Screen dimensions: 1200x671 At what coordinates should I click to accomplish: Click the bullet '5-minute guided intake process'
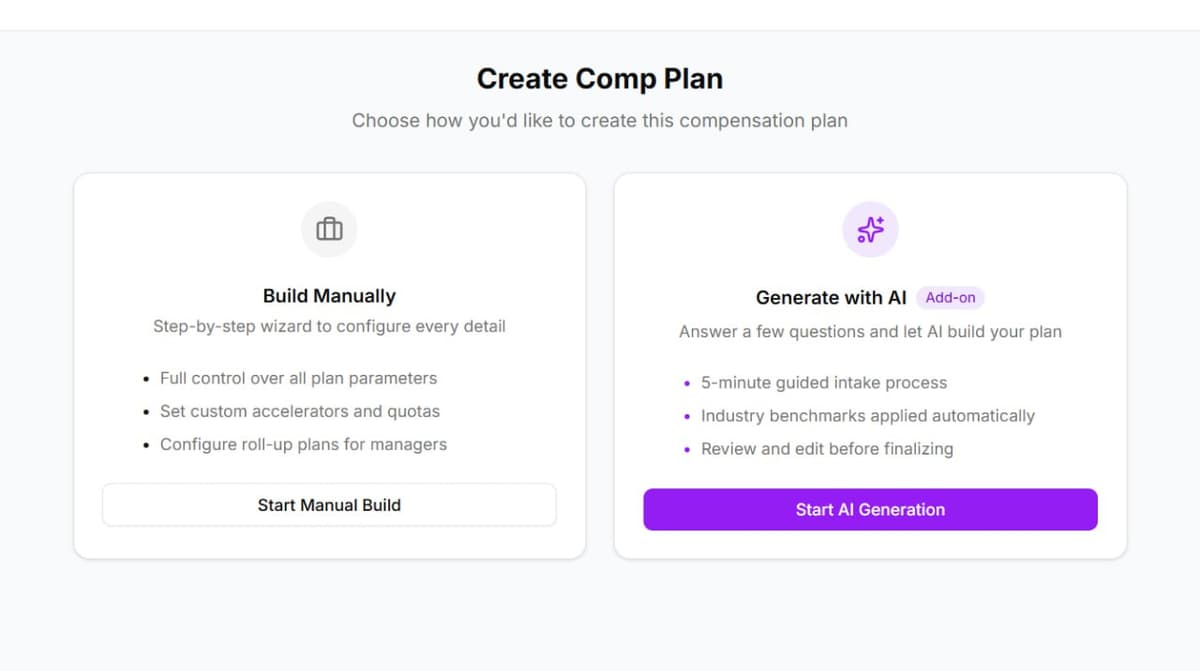point(823,382)
